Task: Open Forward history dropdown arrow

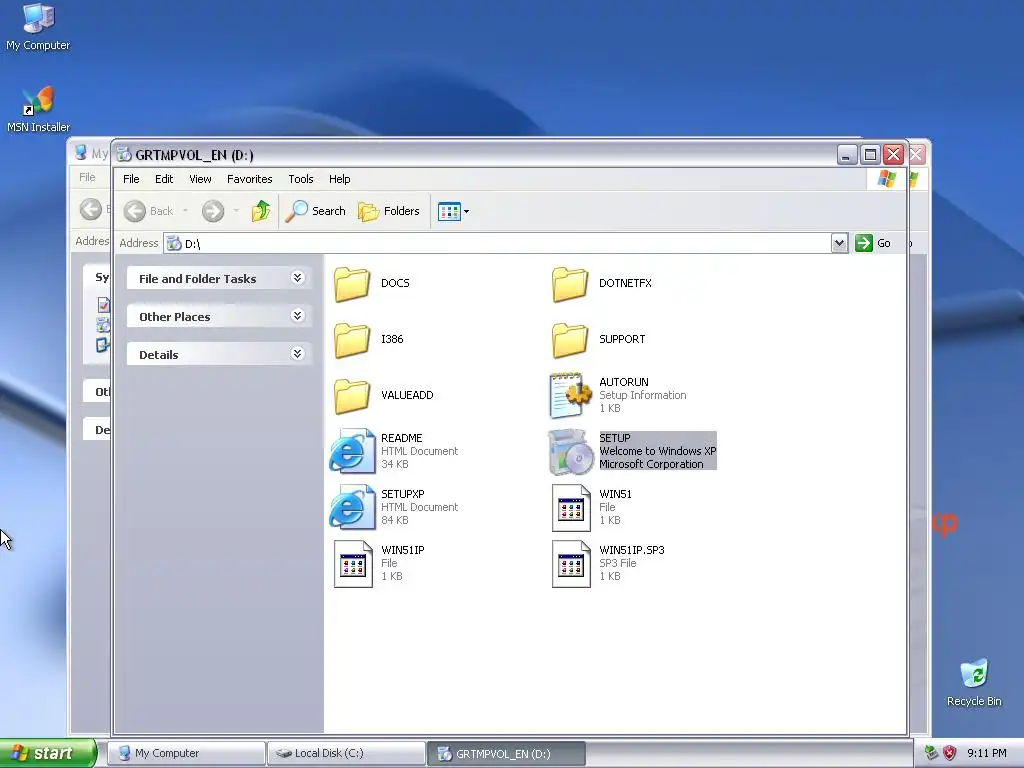Action: [236, 211]
